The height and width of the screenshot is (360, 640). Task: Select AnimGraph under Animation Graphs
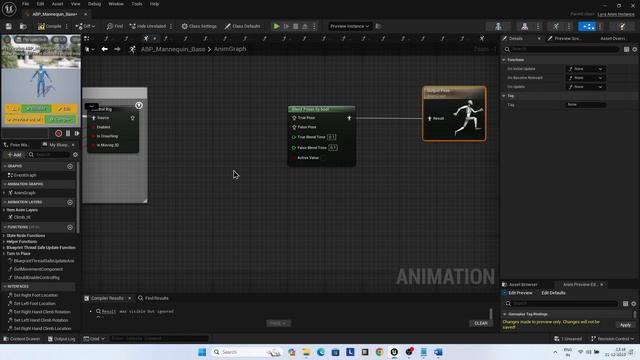tap(25, 193)
